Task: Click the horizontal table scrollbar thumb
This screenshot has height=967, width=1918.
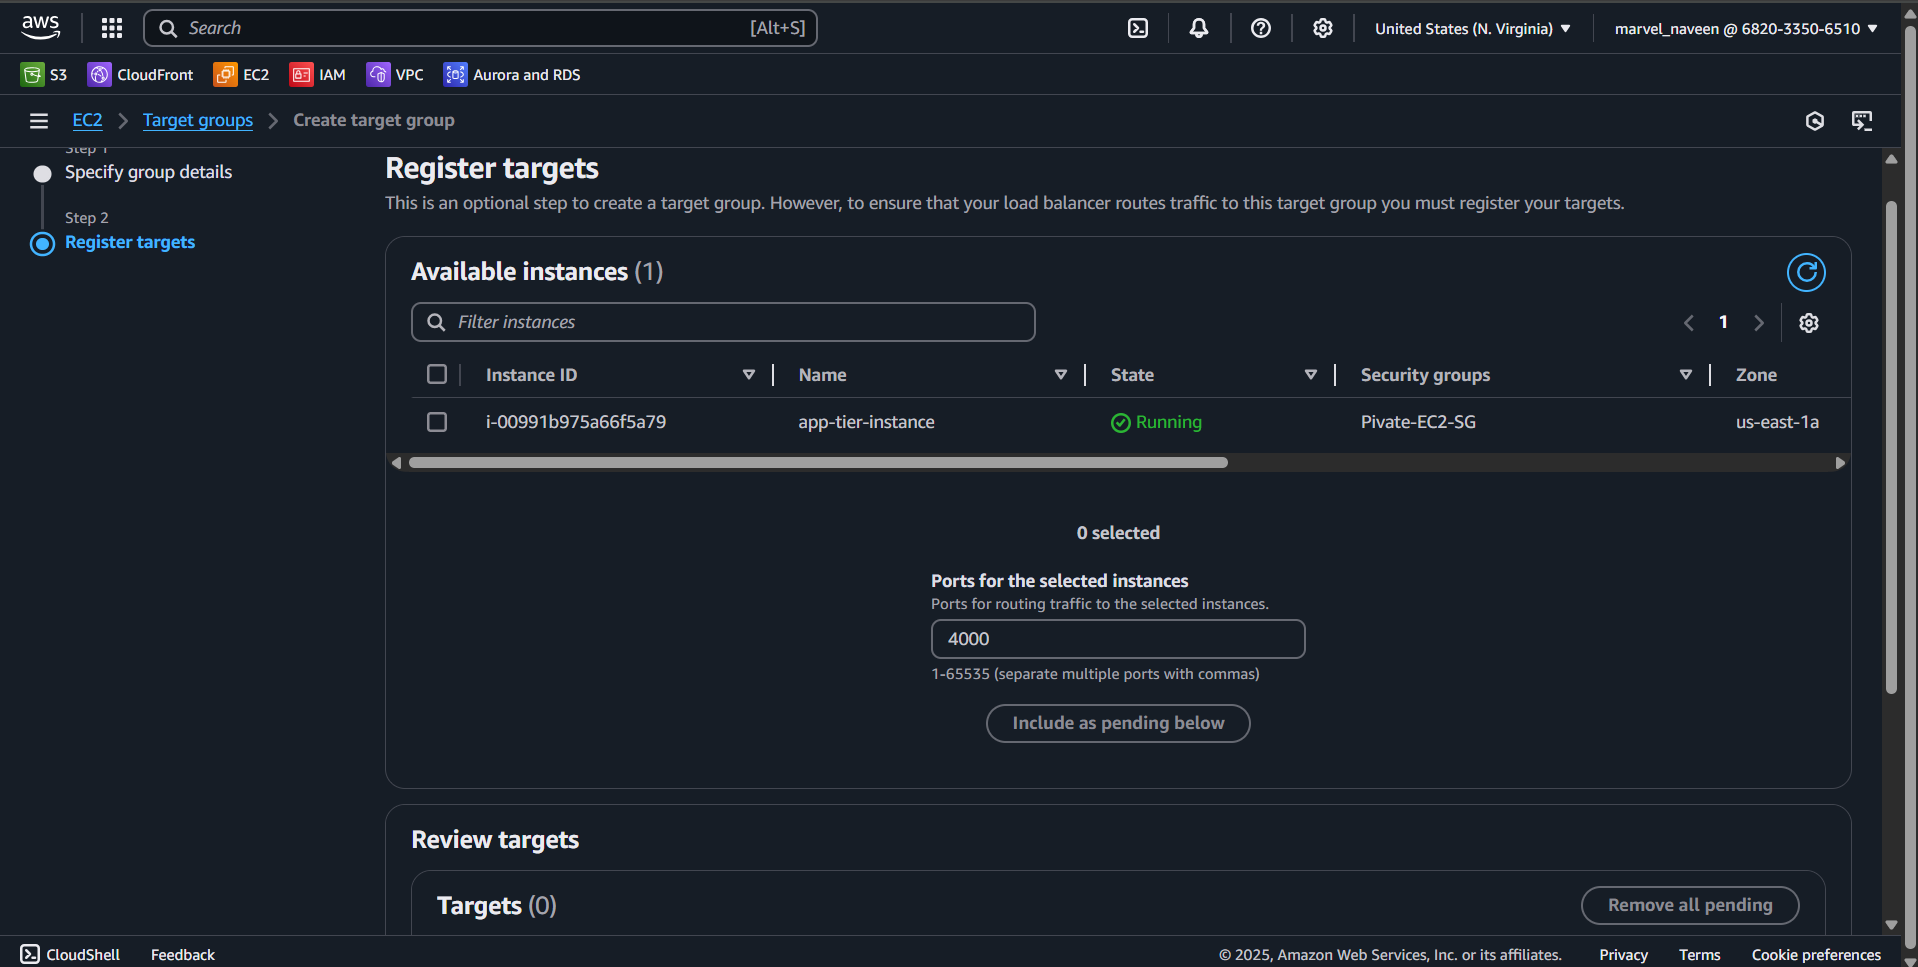Action: [818, 463]
